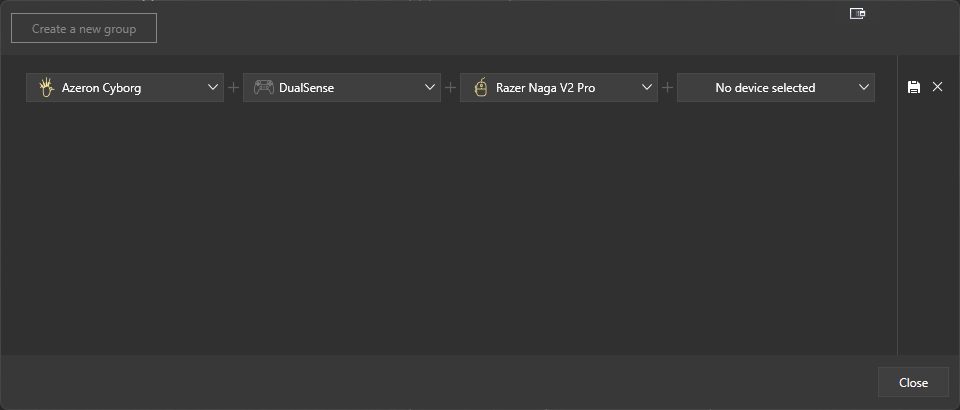Click the DualSense gamepad icon
This screenshot has height=410, width=960.
click(x=263, y=88)
